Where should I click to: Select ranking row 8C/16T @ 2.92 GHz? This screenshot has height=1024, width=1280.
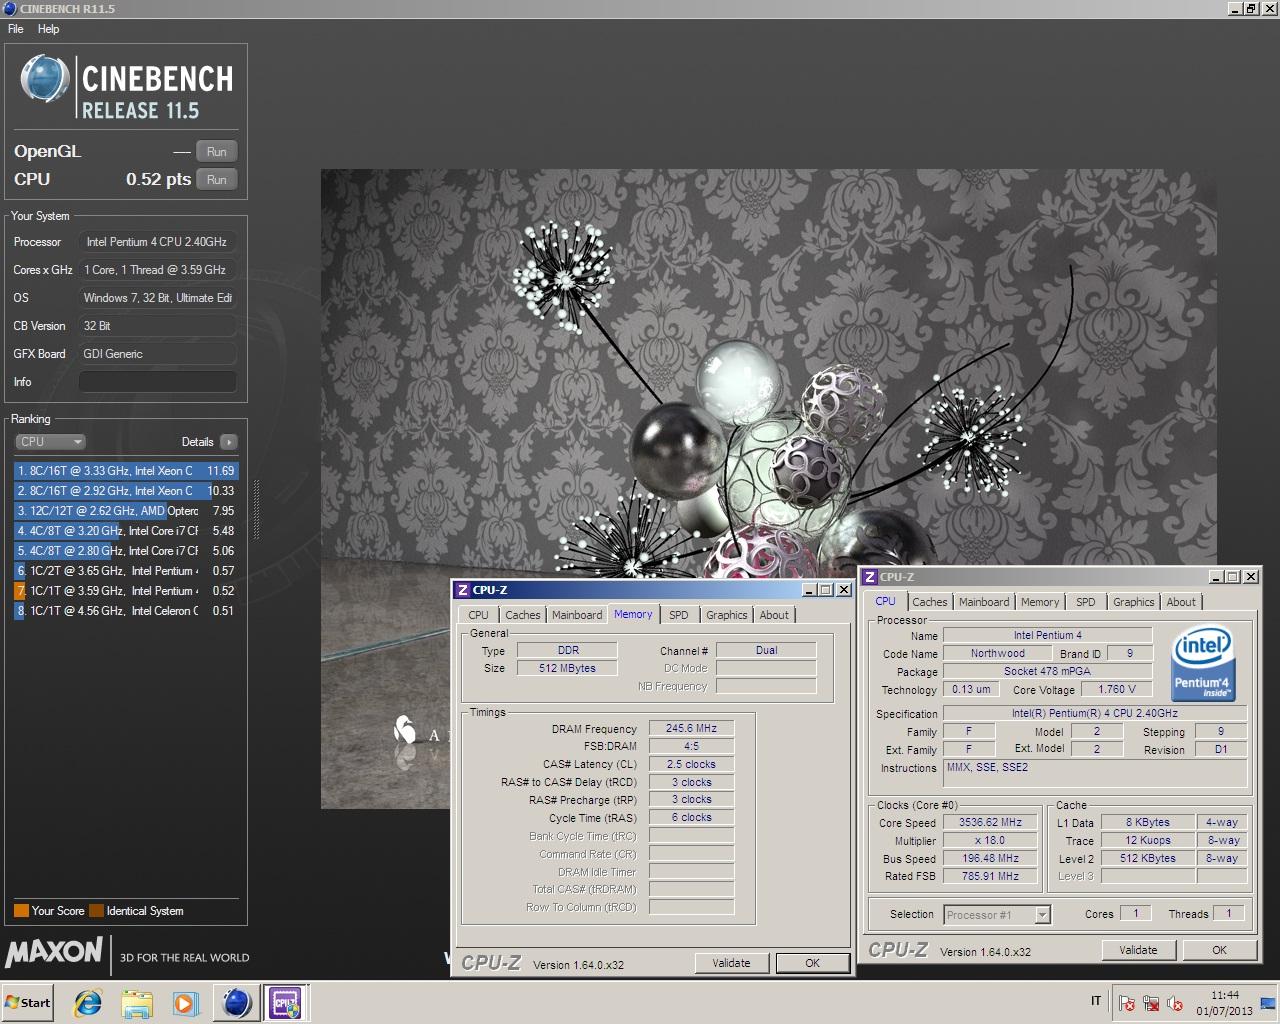[x=125, y=491]
